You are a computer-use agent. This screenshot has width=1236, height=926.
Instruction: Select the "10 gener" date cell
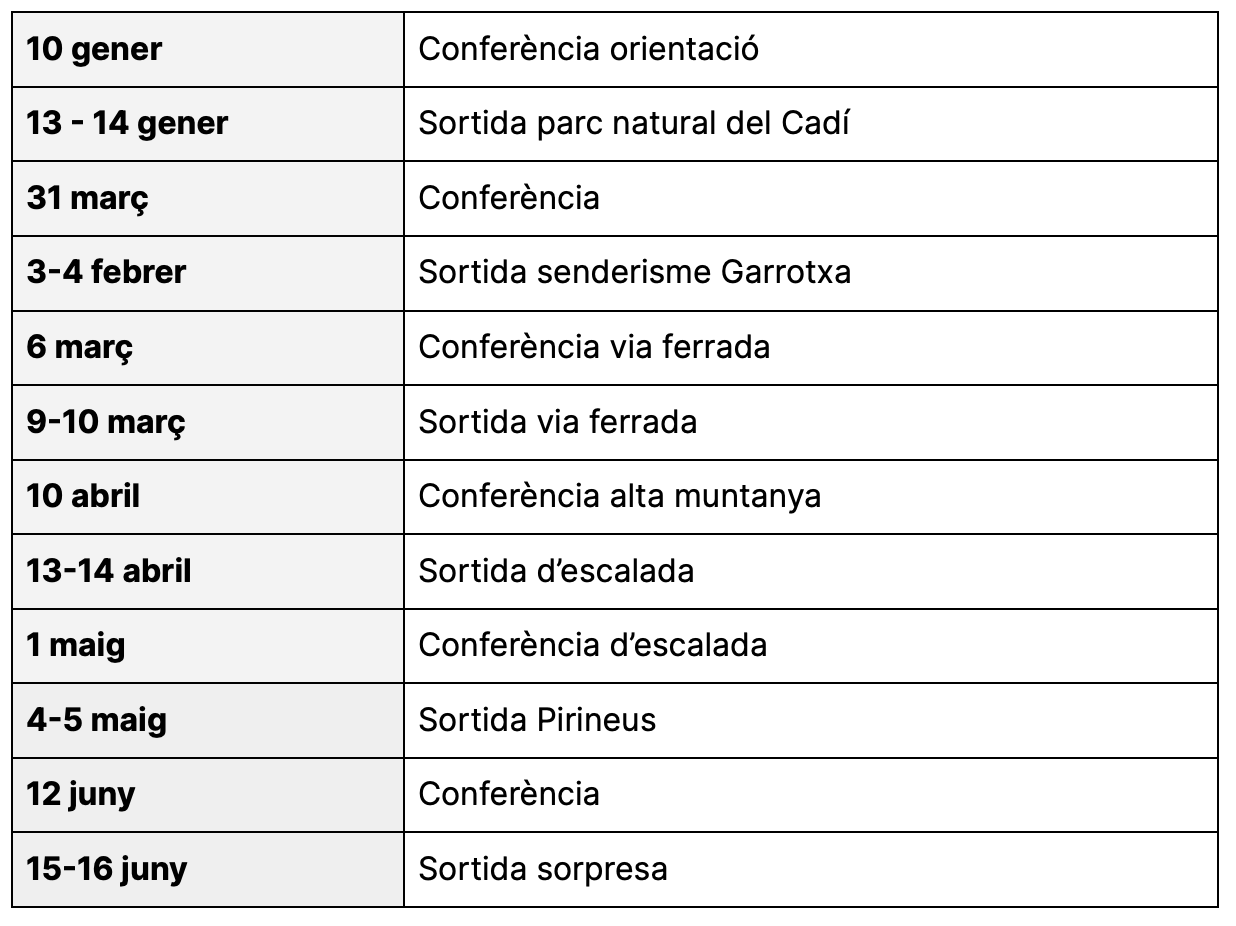(208, 49)
